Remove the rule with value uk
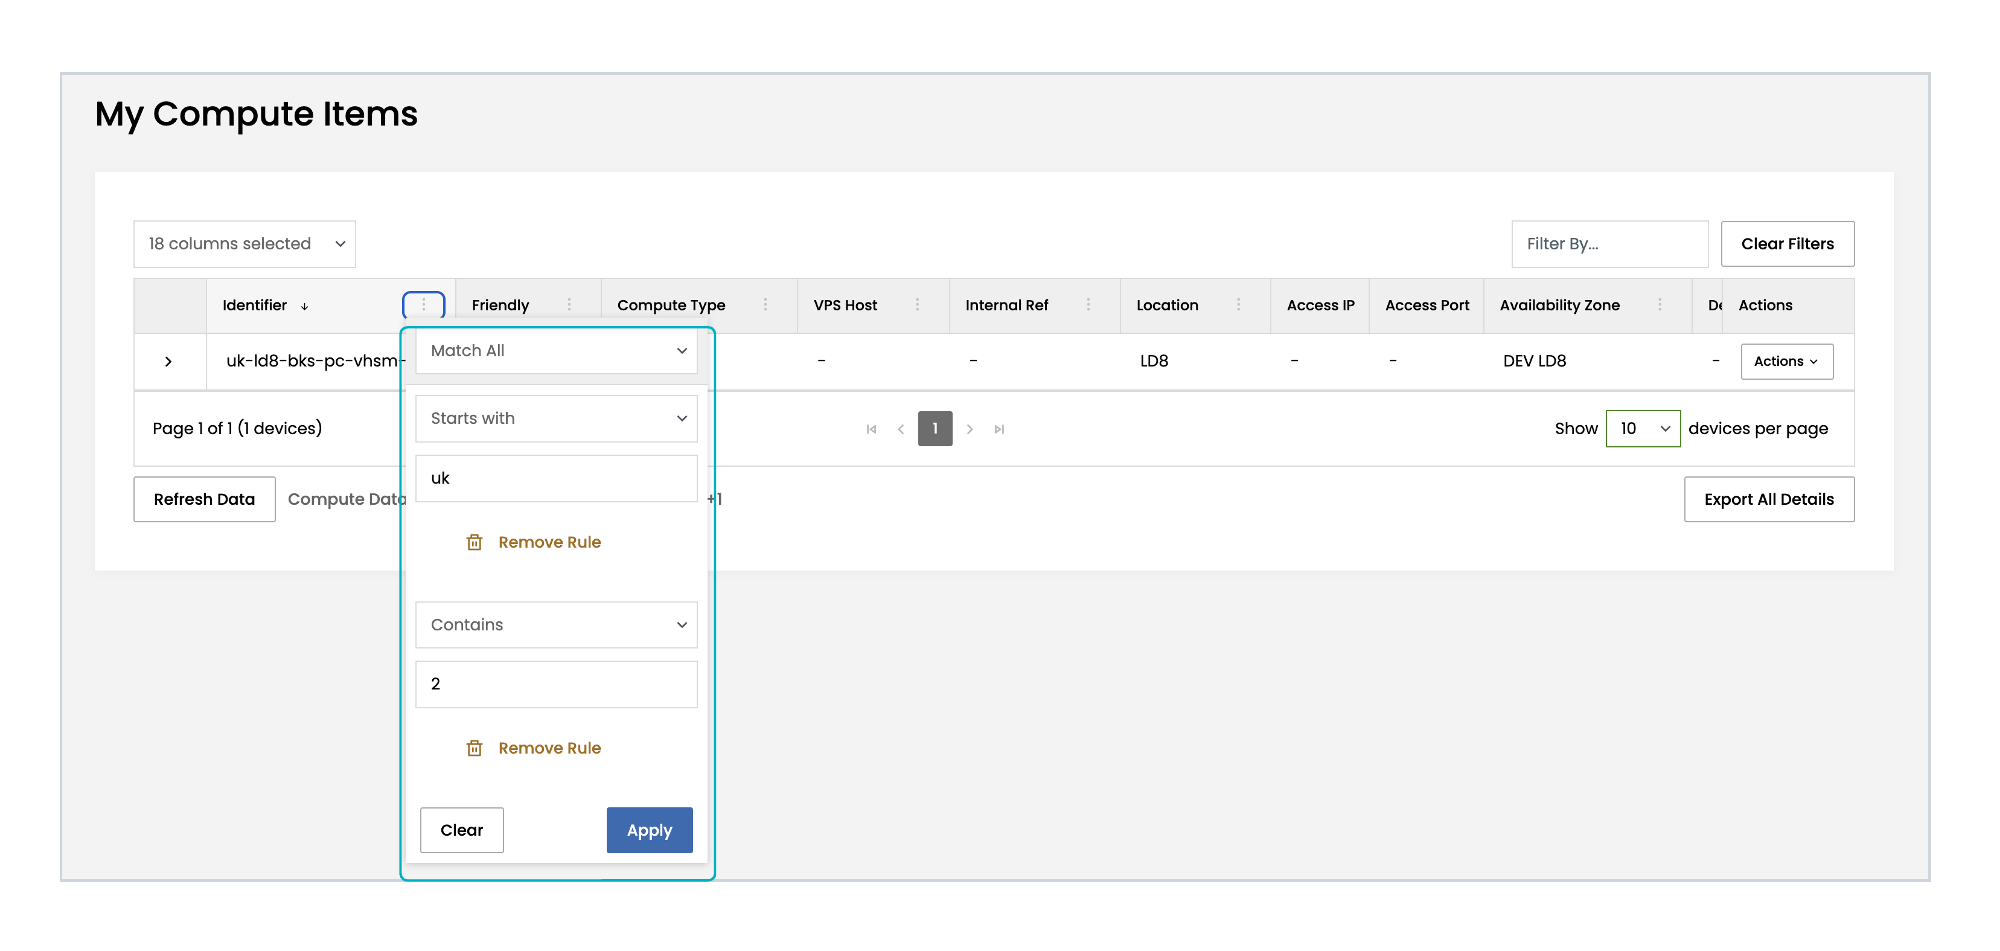2000x951 pixels. coord(534,542)
